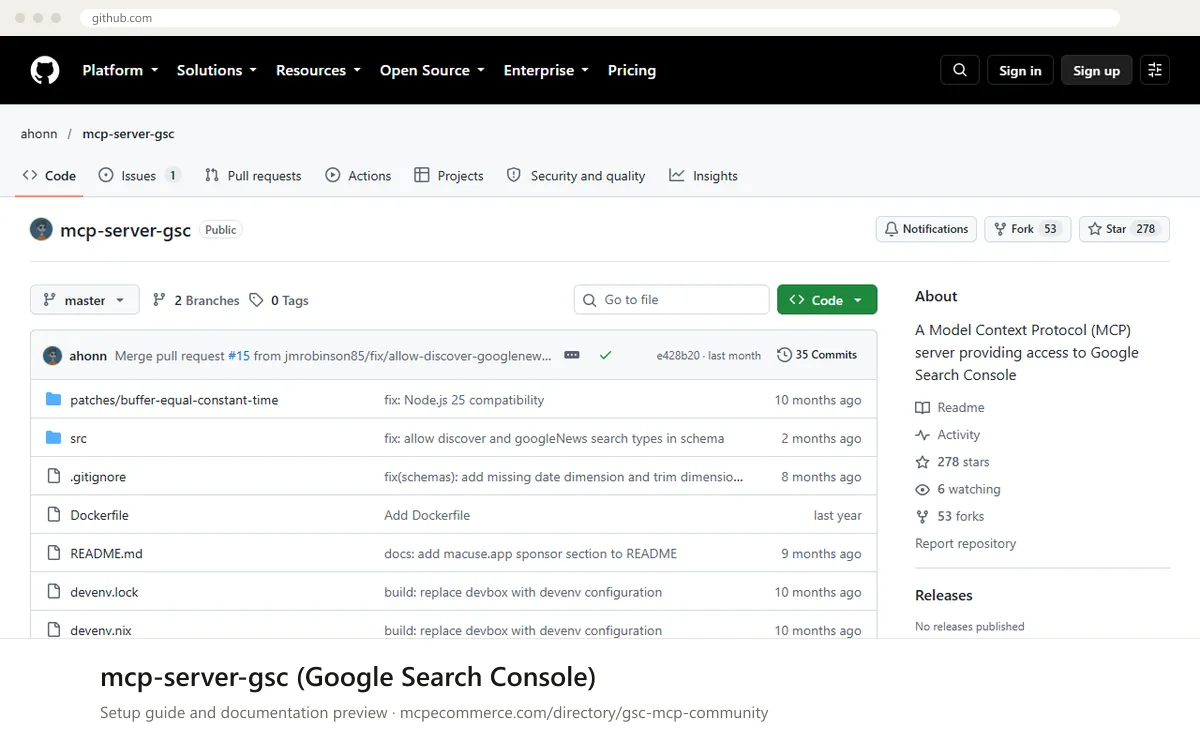Click the branch icon next to 2 Branches
1200x750 pixels.
click(x=159, y=300)
